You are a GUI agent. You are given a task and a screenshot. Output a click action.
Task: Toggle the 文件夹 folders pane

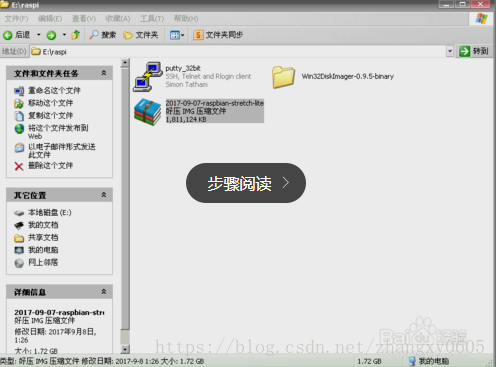click(x=140, y=35)
